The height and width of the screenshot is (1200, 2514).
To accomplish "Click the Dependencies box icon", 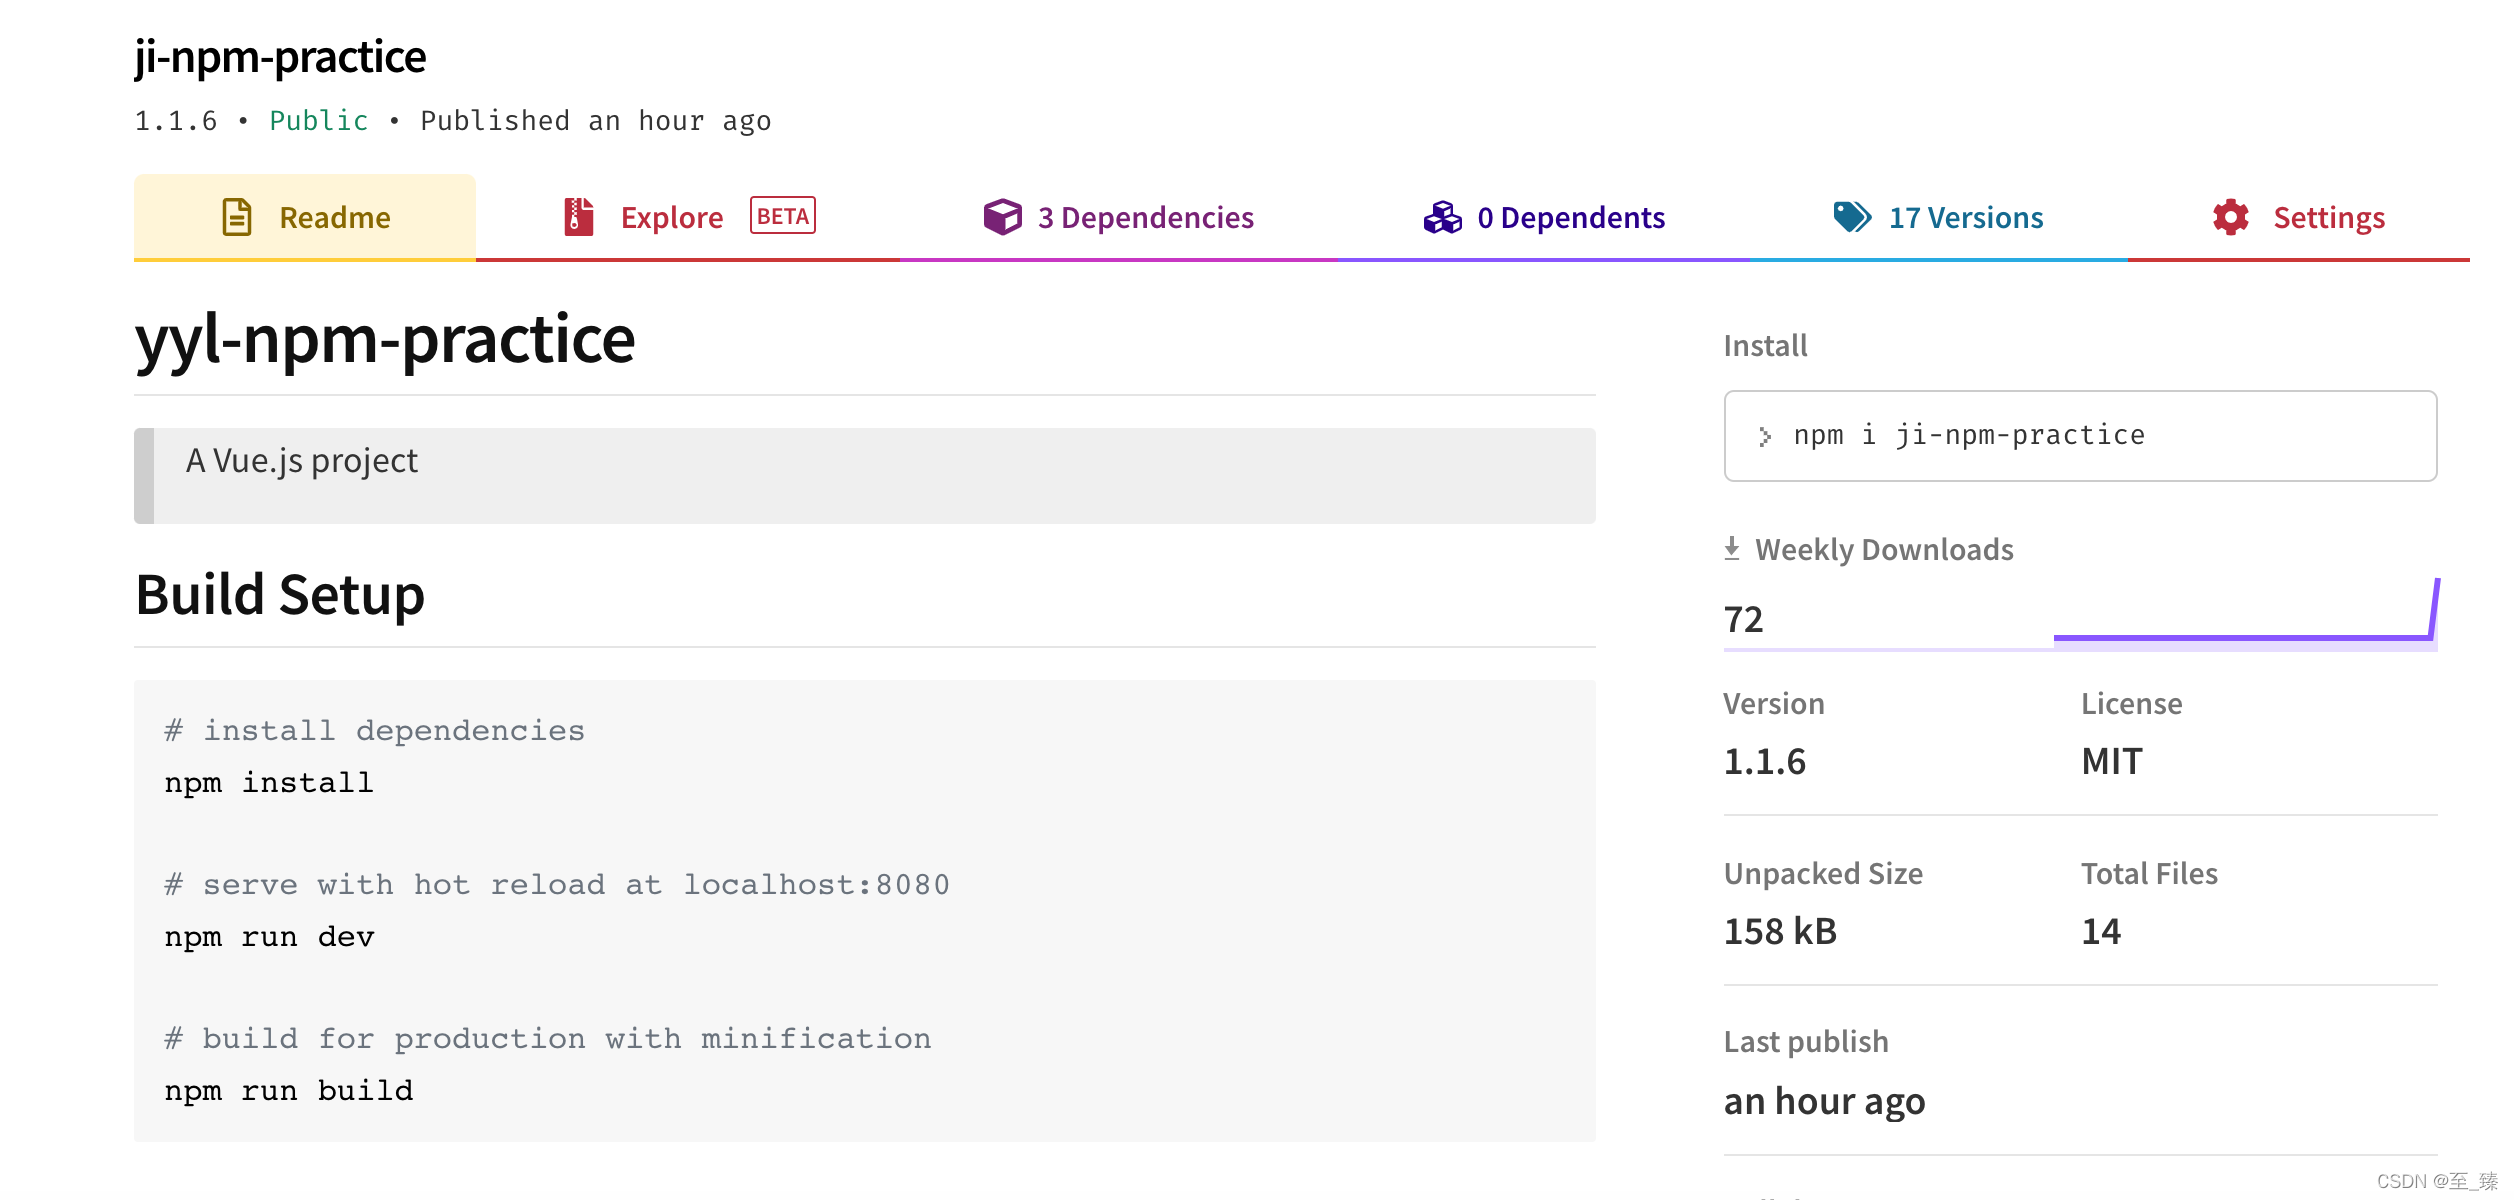I will (x=1002, y=217).
